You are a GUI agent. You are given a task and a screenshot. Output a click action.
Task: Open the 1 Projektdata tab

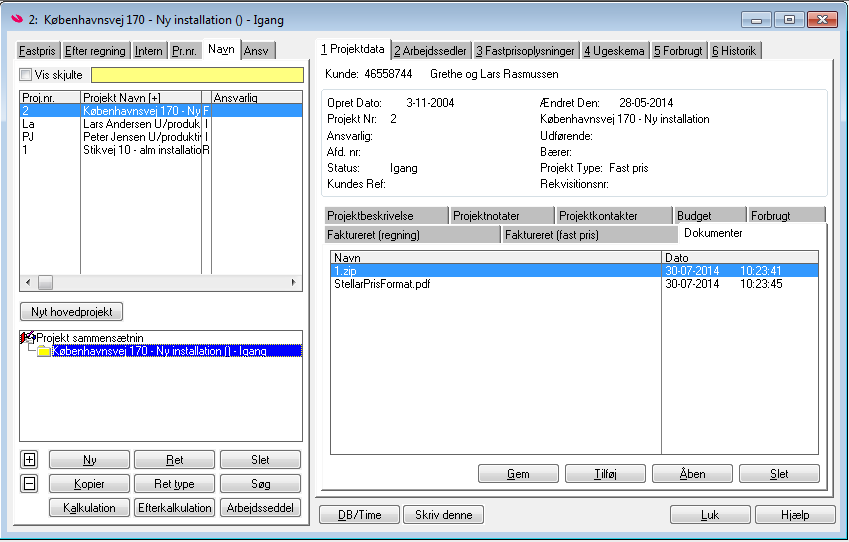pyautogui.click(x=353, y=49)
